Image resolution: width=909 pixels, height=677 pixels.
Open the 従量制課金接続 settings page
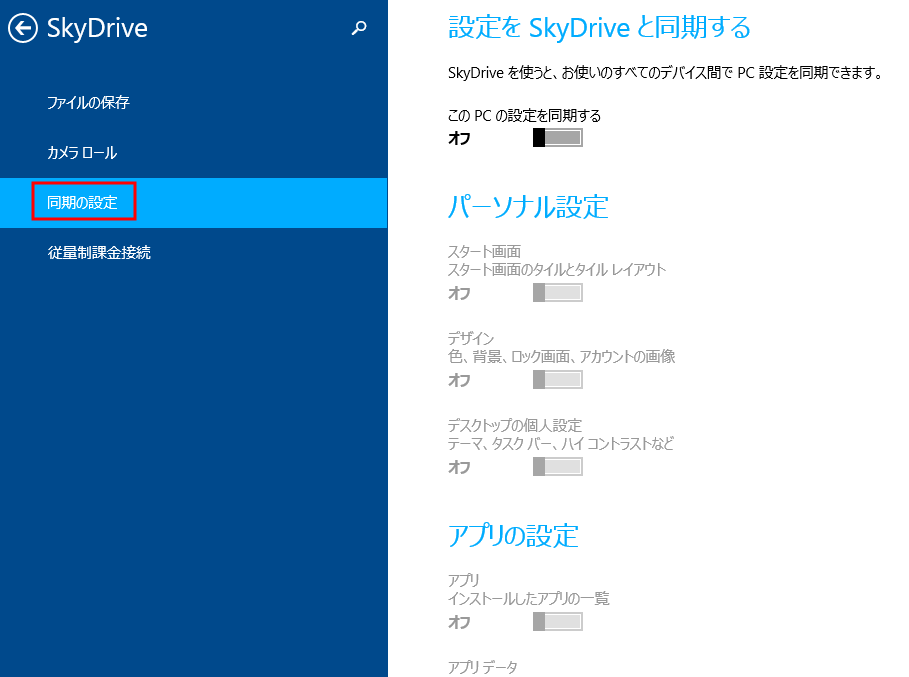(99, 253)
